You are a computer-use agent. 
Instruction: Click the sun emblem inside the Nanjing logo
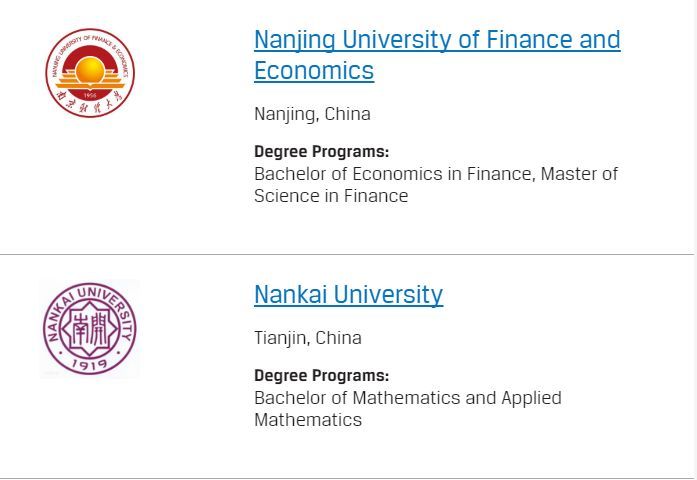click(x=90, y=68)
